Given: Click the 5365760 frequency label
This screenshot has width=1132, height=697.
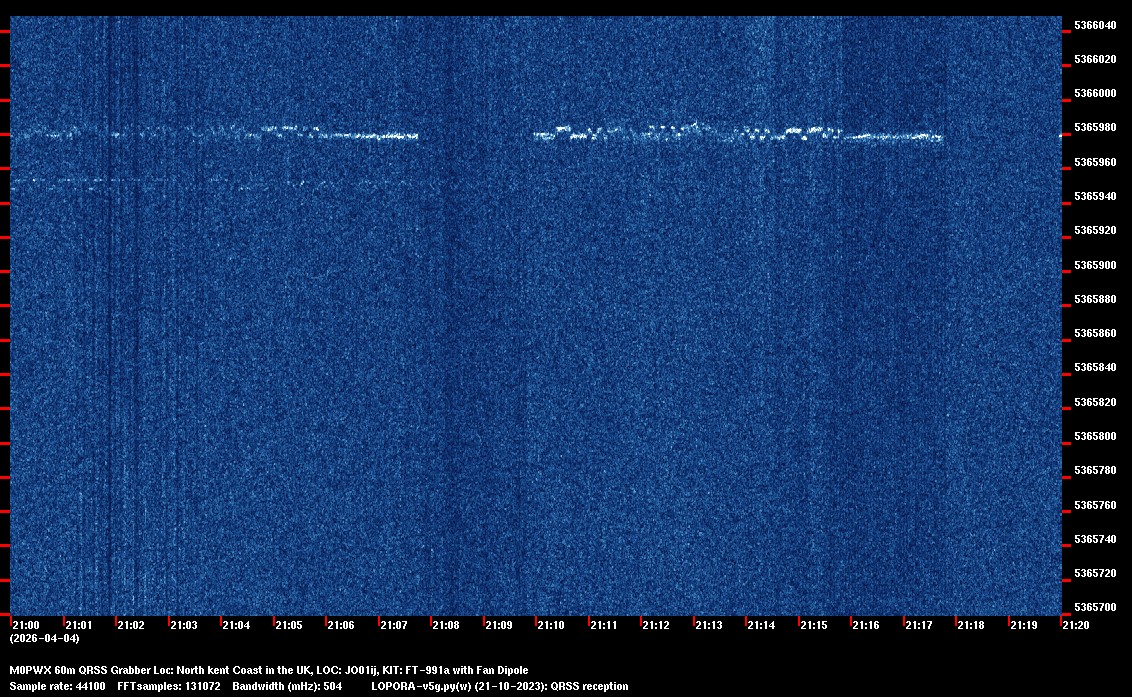Looking at the screenshot, I should click(1094, 505).
